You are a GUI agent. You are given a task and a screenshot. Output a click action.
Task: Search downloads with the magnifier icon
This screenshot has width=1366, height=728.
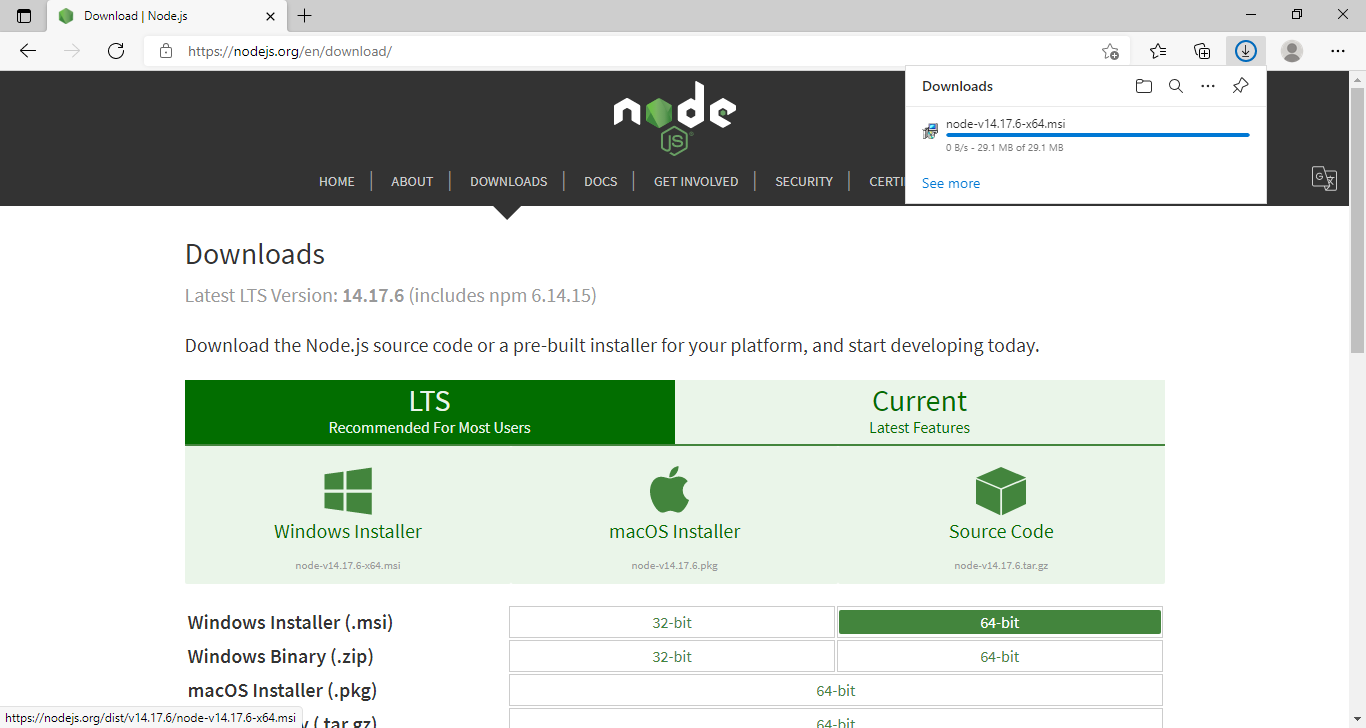tap(1176, 86)
